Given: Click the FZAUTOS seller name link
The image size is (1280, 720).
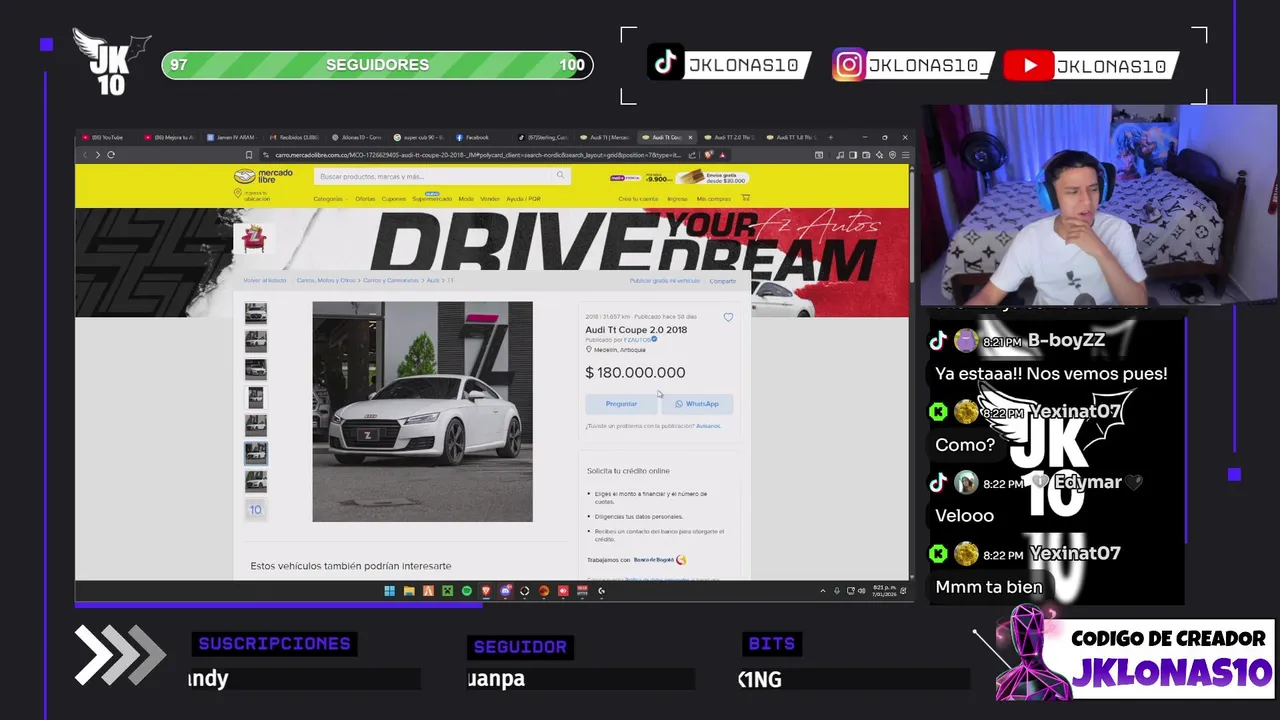Looking at the screenshot, I should (636, 340).
